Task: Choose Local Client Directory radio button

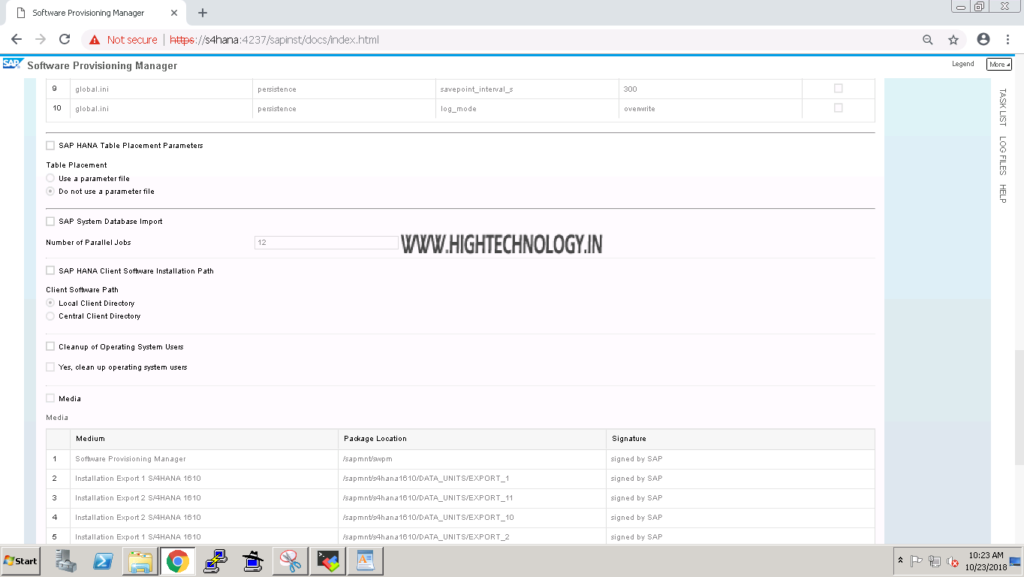Action: [50, 303]
